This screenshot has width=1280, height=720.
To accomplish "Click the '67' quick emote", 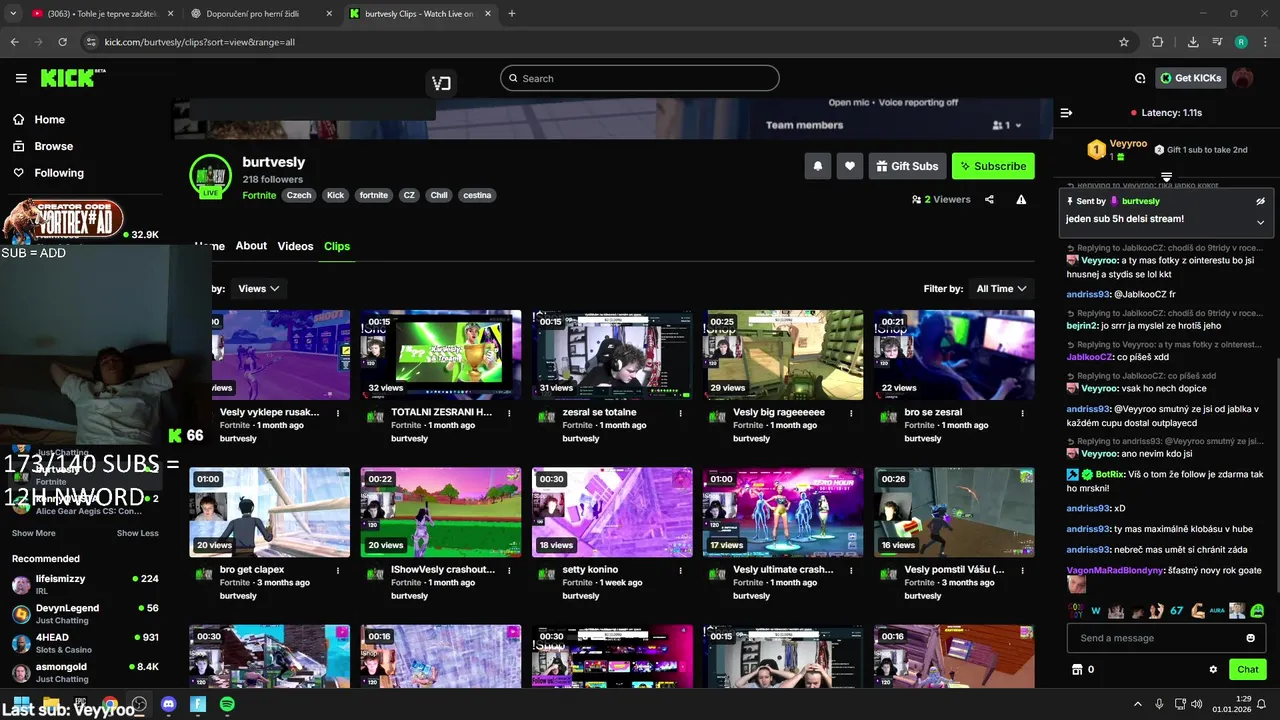I will 1176,610.
